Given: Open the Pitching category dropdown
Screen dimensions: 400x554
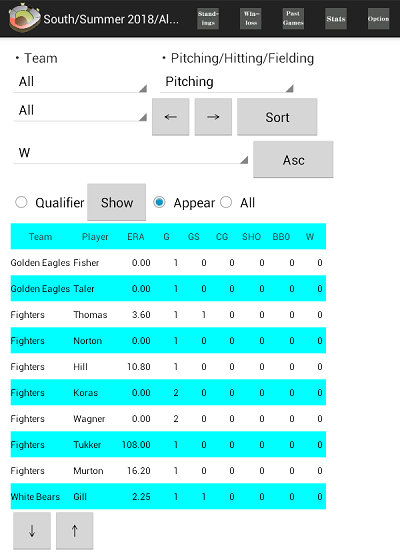Looking at the screenshot, I should tap(227, 82).
